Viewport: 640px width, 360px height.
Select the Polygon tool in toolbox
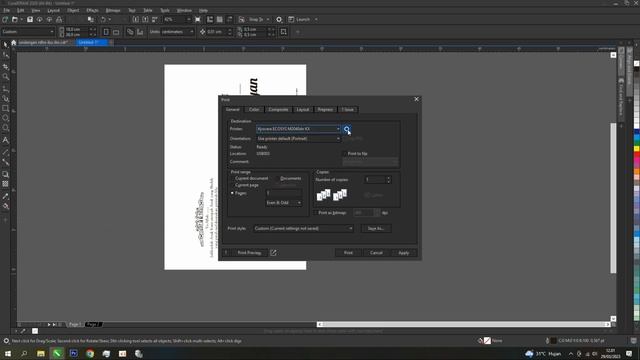tap(5, 128)
